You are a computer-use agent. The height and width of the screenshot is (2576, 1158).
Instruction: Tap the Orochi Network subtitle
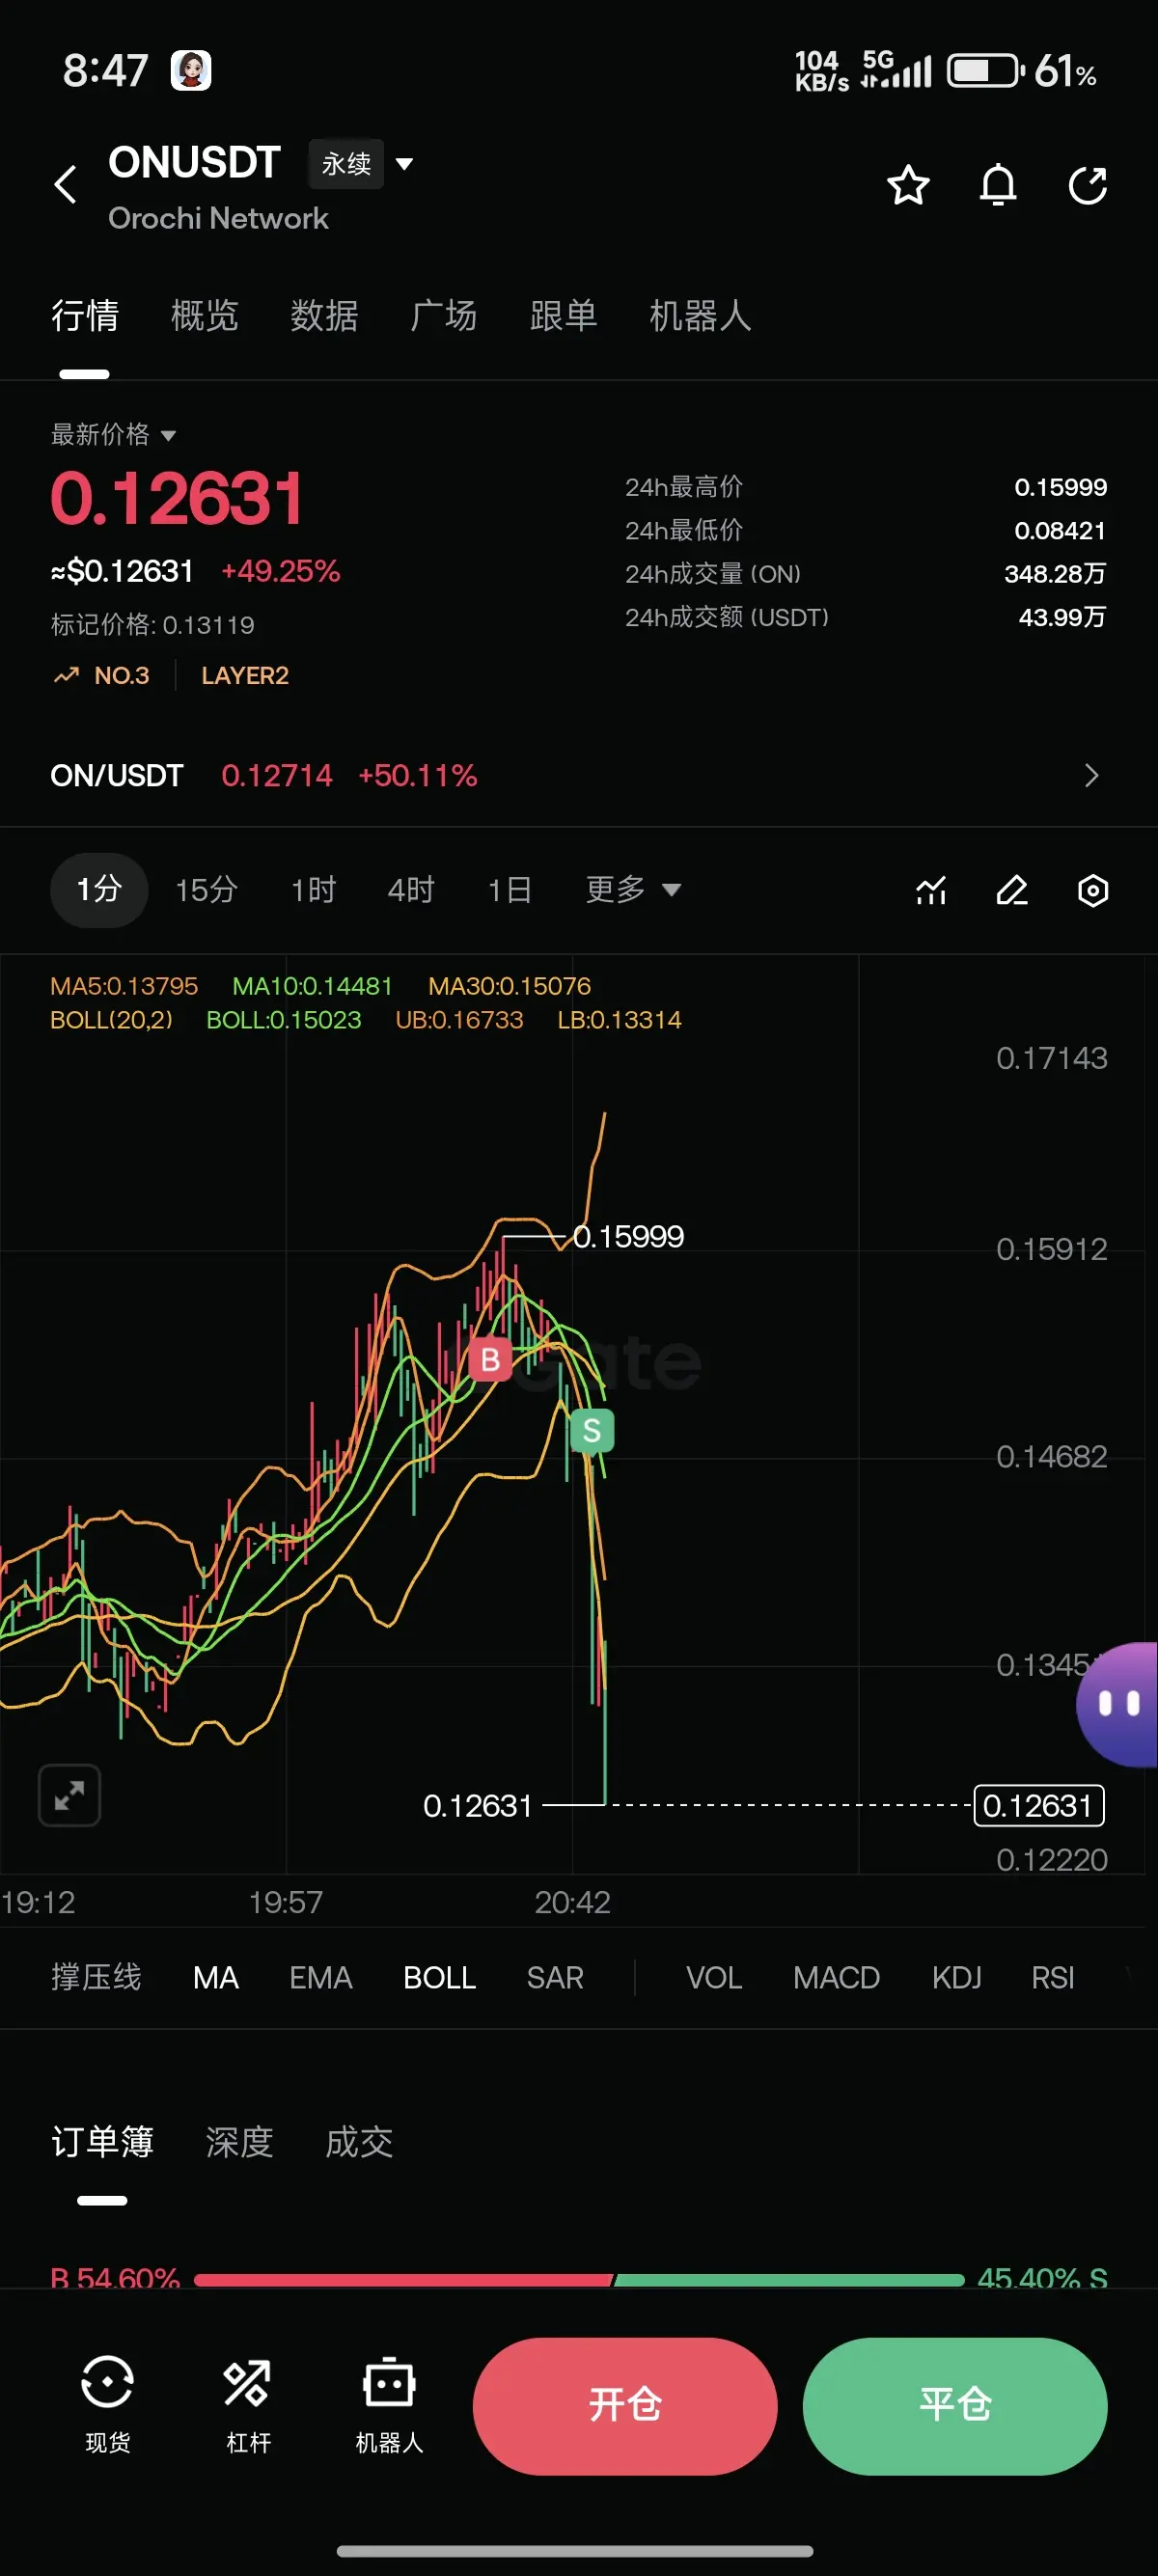click(x=218, y=218)
